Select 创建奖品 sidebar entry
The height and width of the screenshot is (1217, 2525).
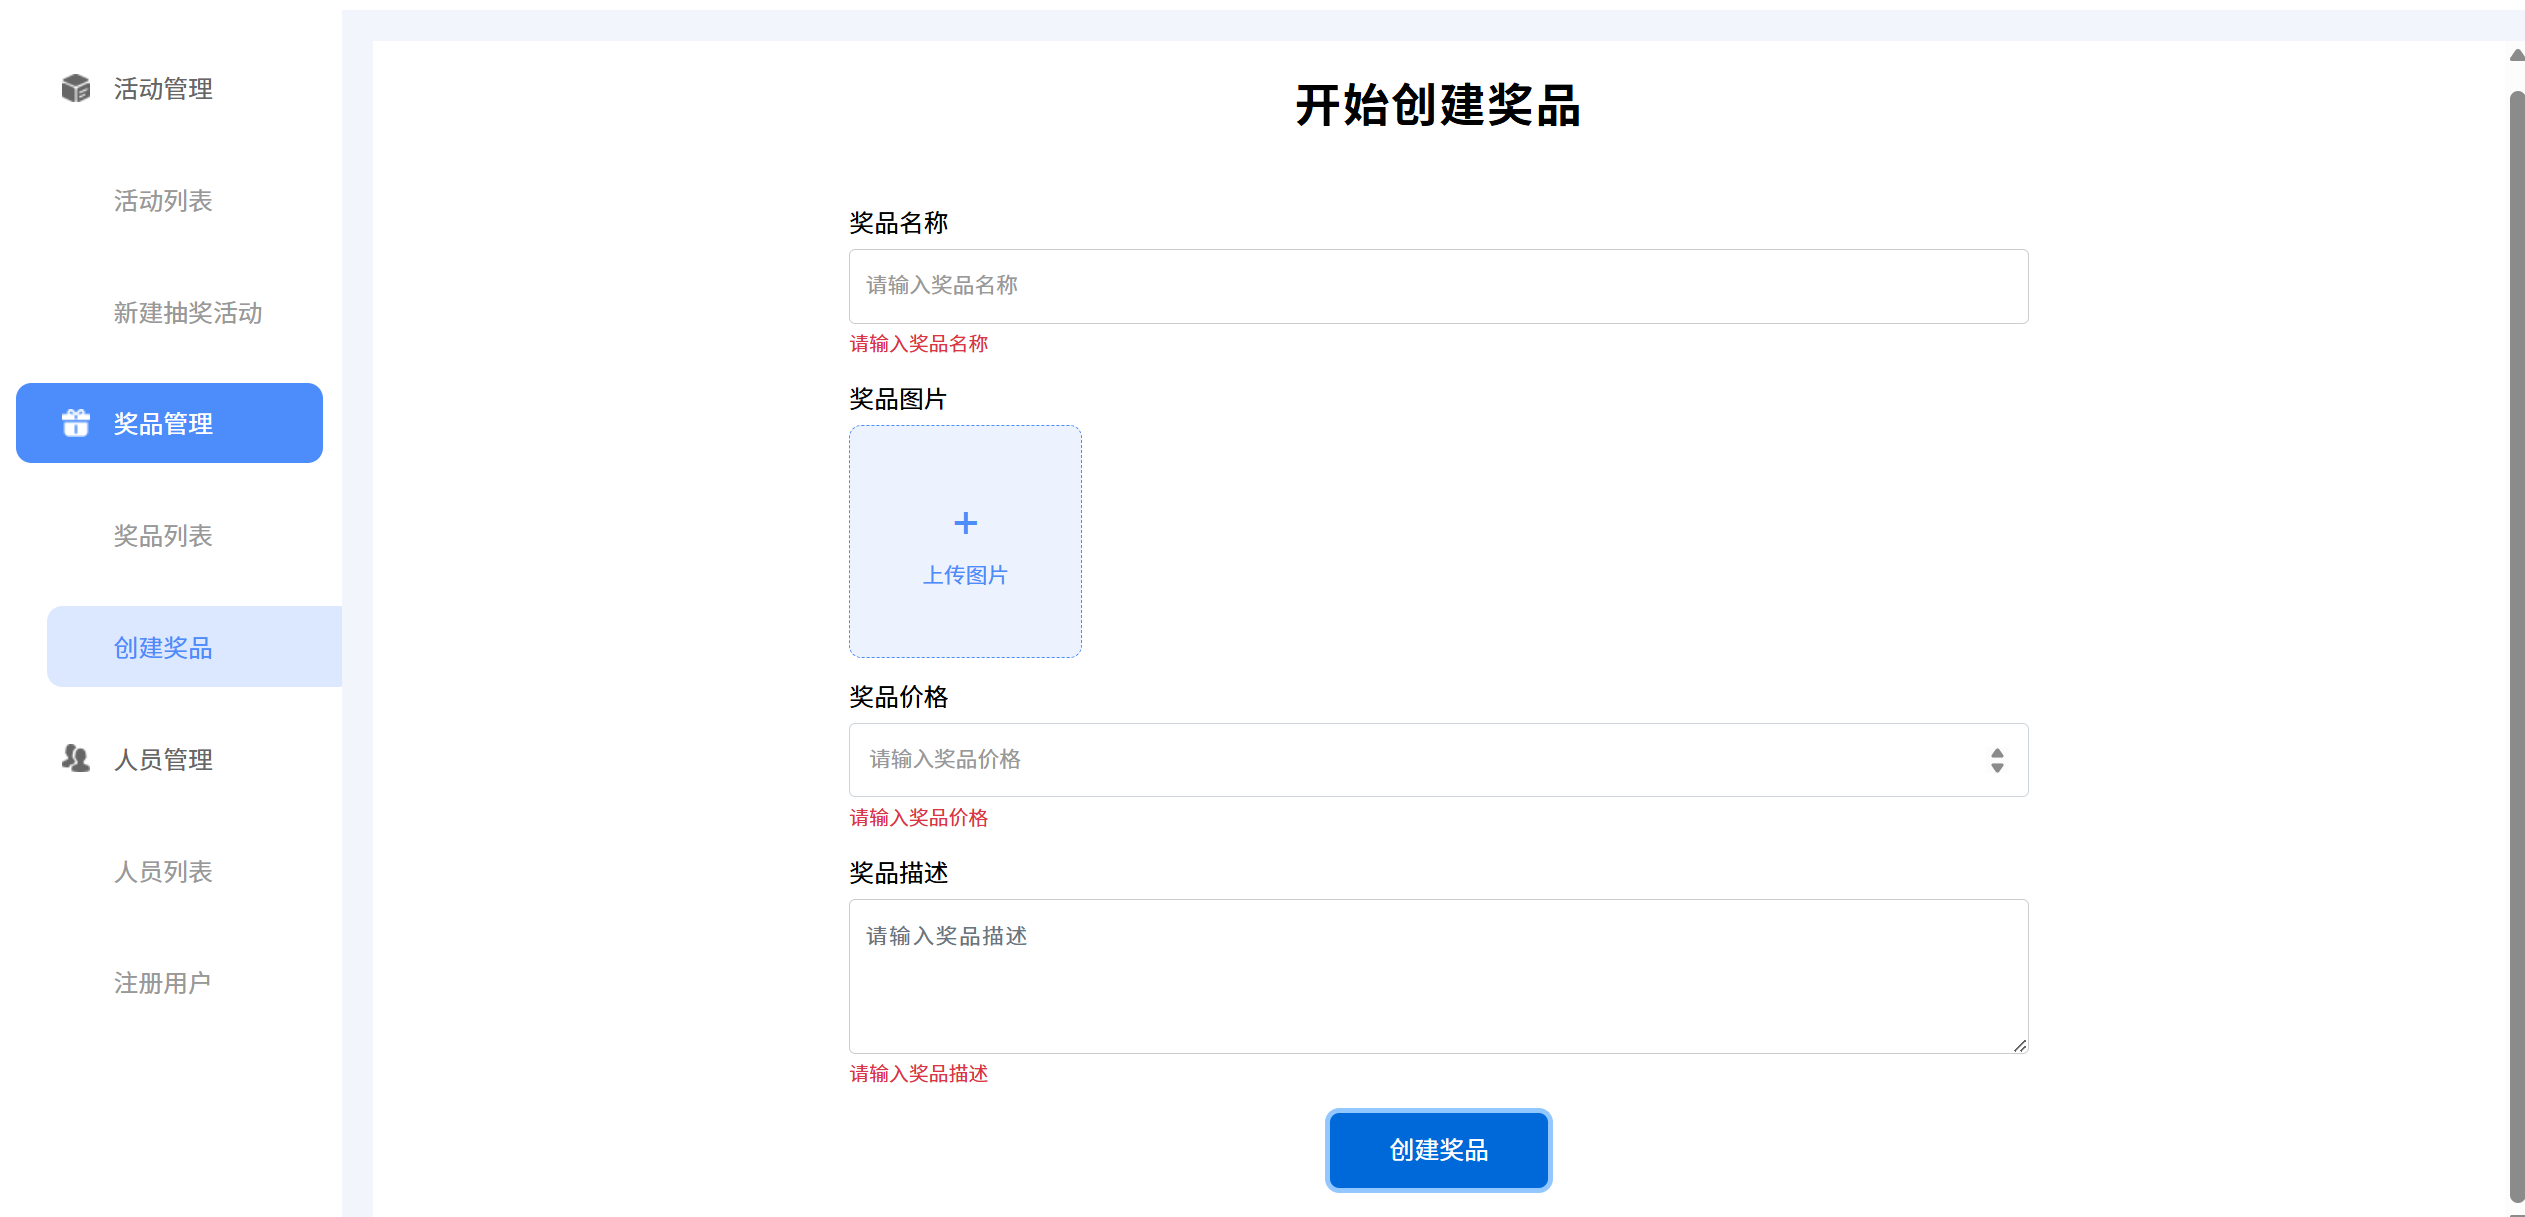pyautogui.click(x=163, y=648)
